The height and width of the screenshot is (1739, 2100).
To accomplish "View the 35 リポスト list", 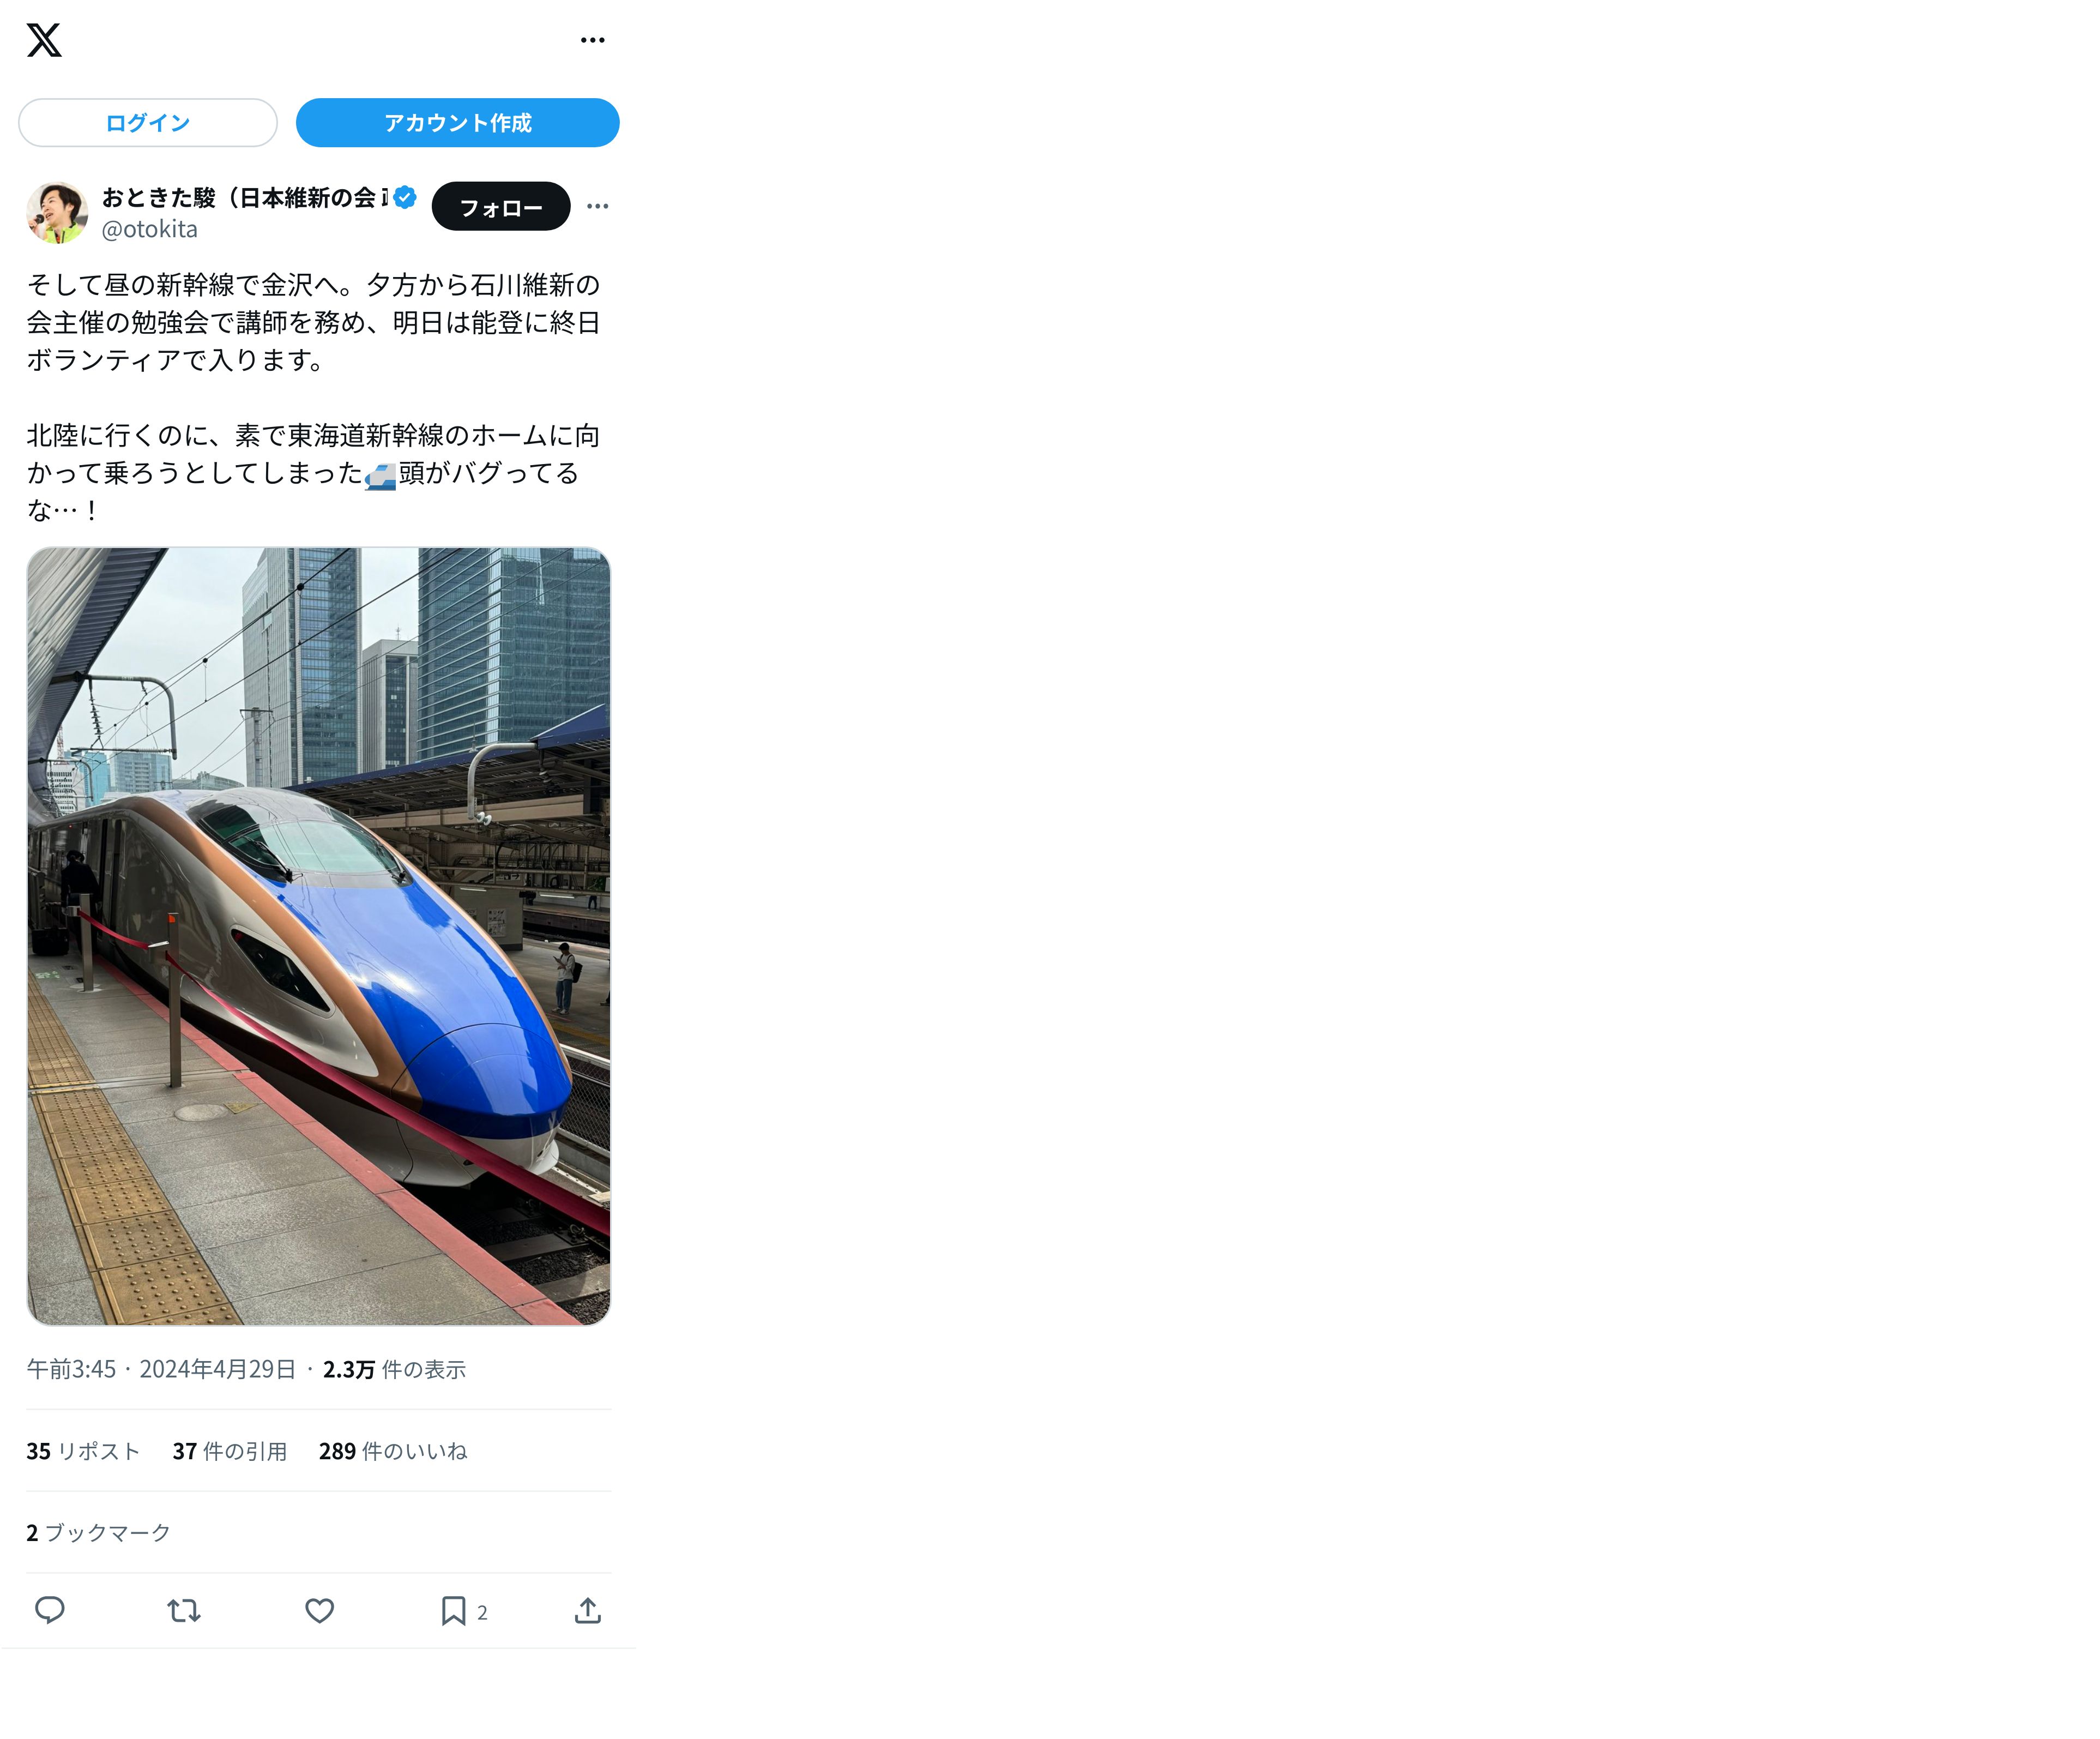I will click(83, 1451).
